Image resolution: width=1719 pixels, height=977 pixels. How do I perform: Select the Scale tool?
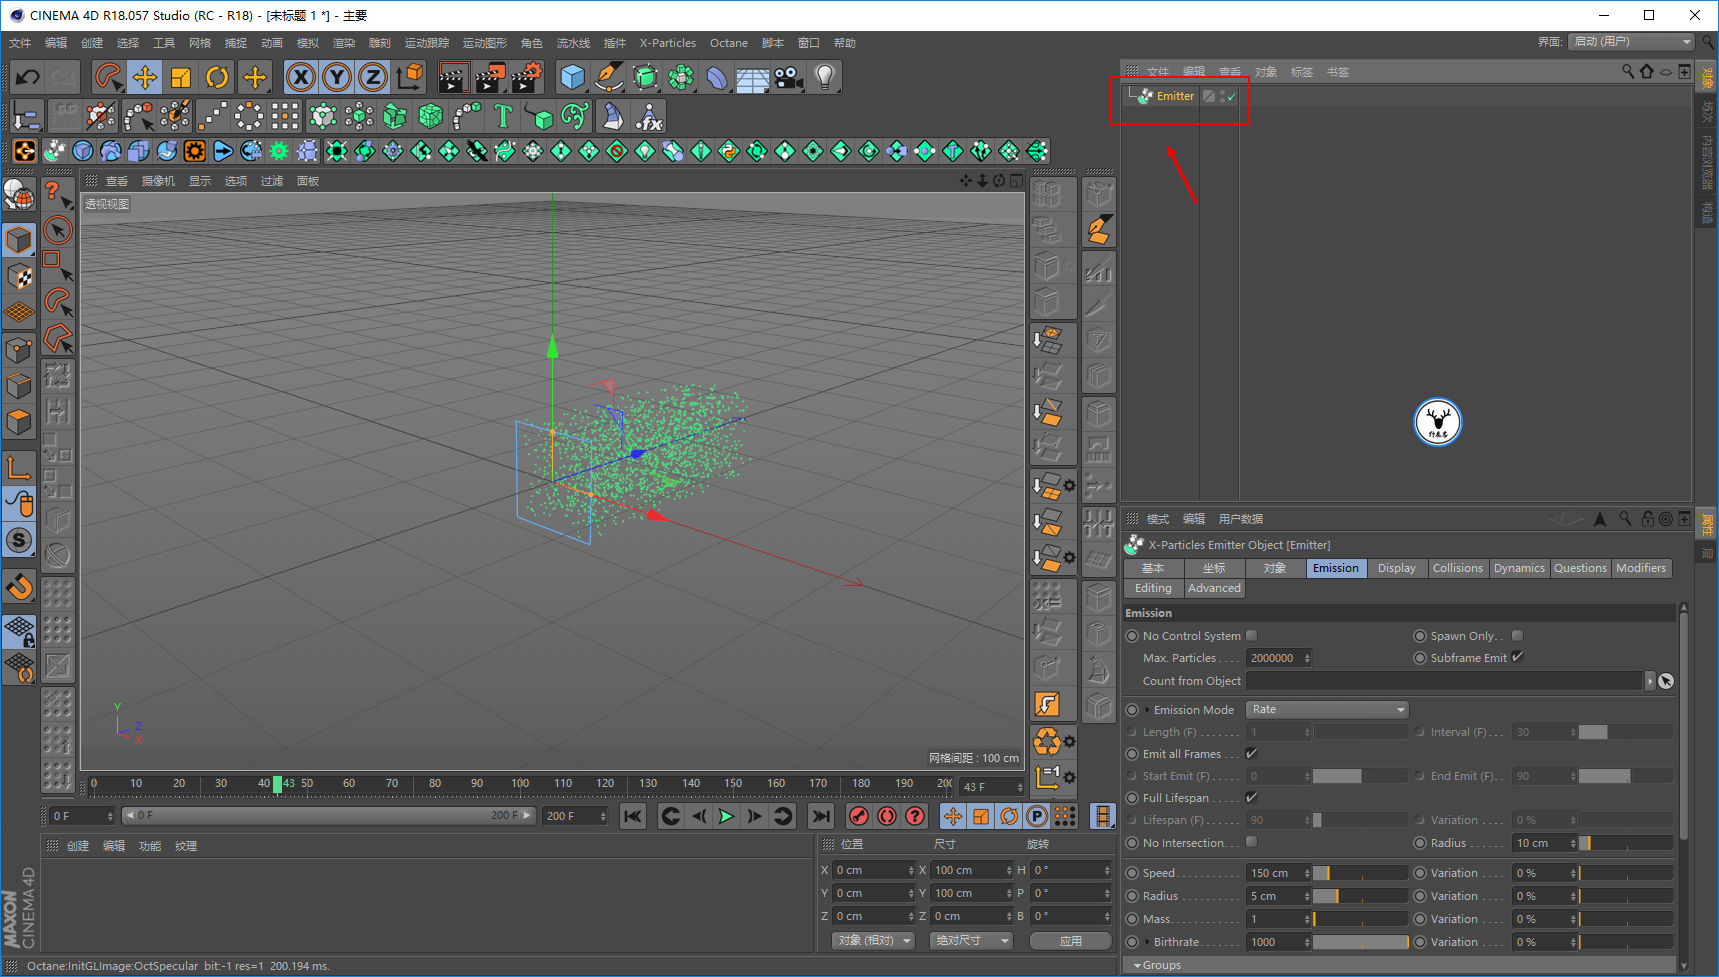point(181,77)
